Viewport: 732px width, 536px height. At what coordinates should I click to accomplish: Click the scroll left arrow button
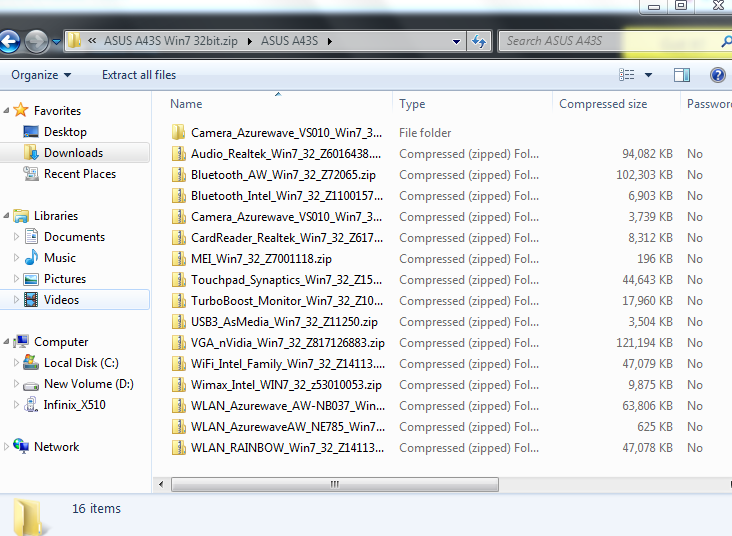pyautogui.click(x=161, y=484)
